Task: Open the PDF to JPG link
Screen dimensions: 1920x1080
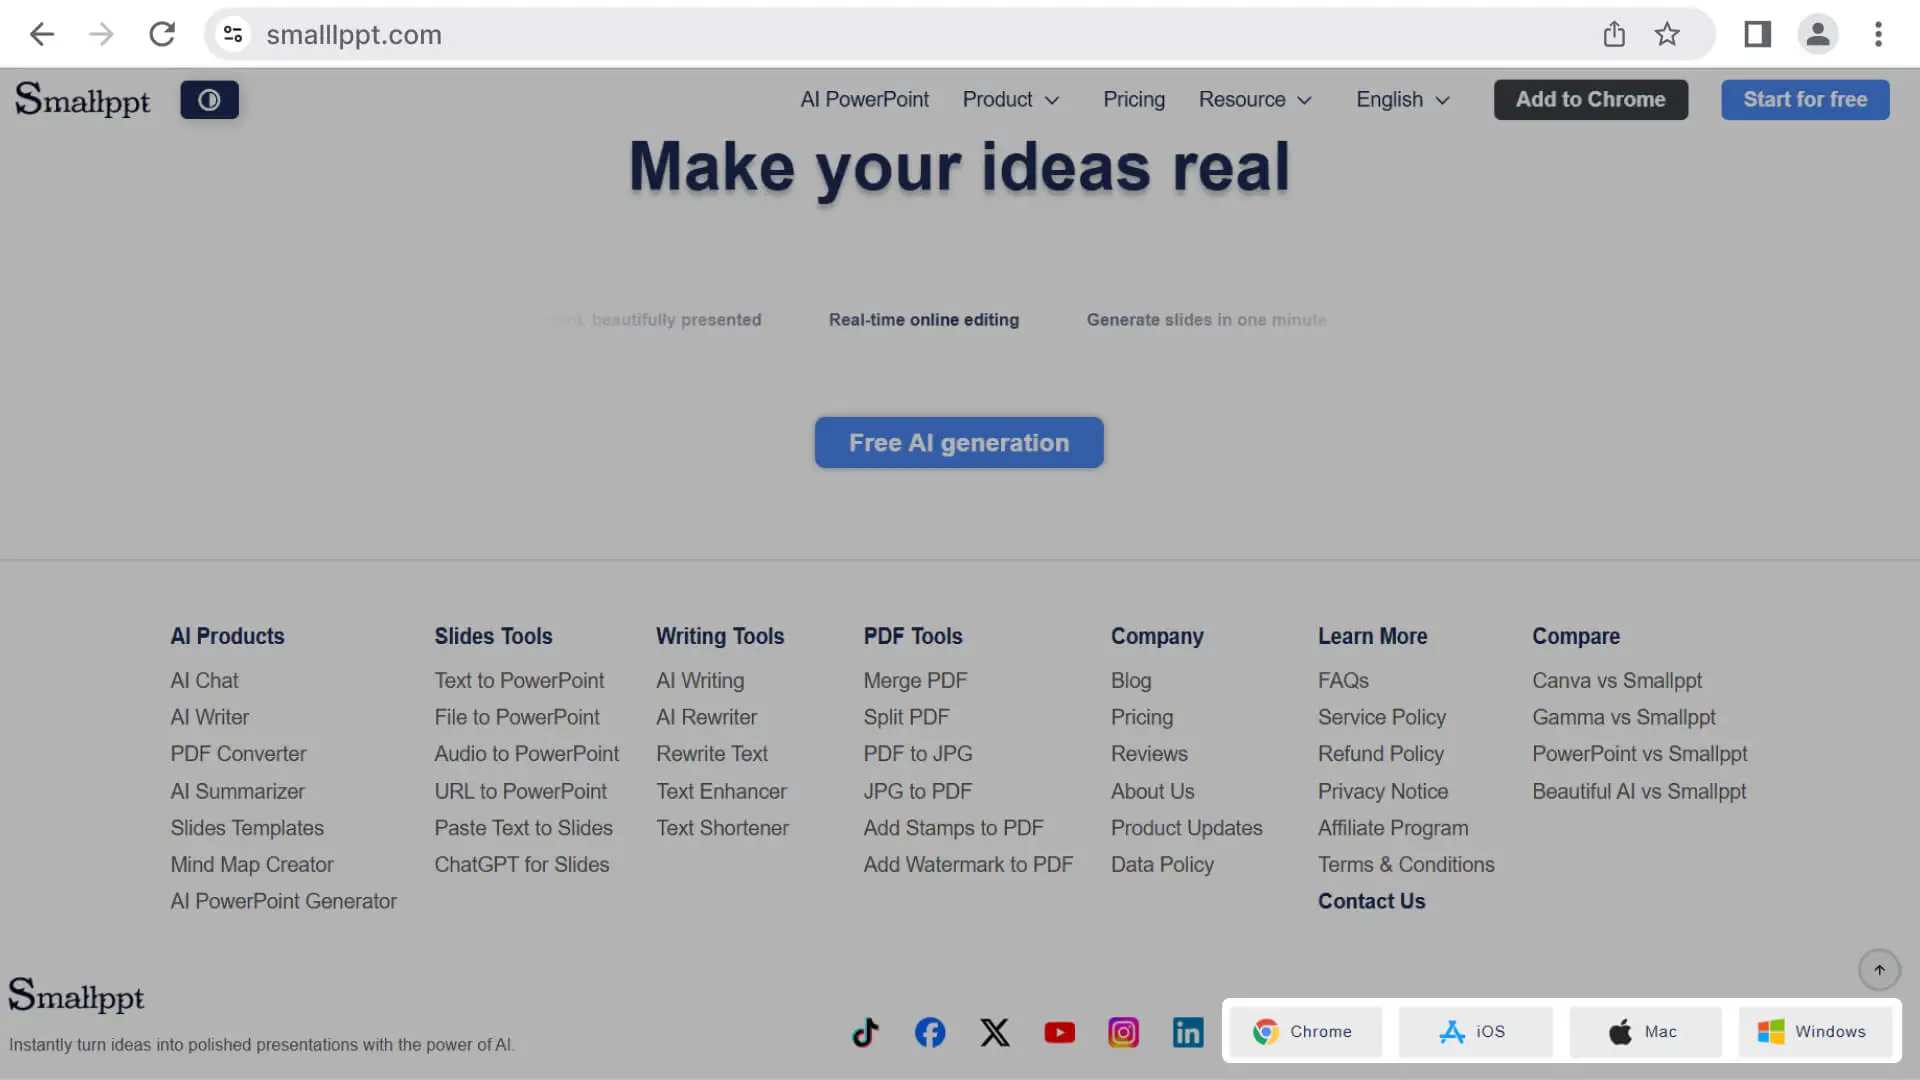Action: click(x=918, y=754)
